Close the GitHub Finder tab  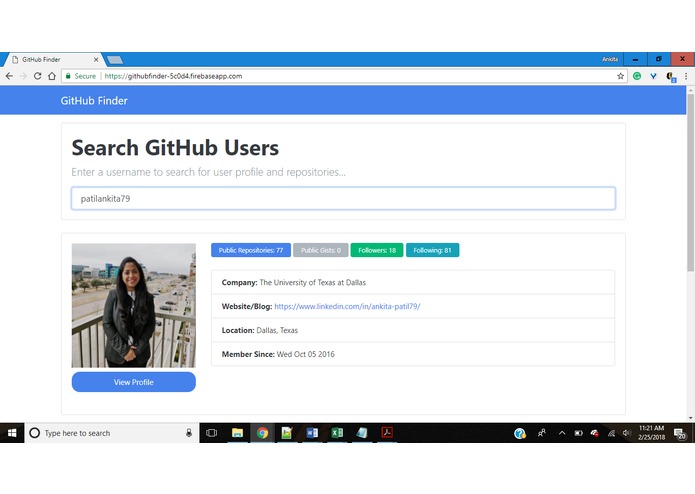tap(96, 59)
